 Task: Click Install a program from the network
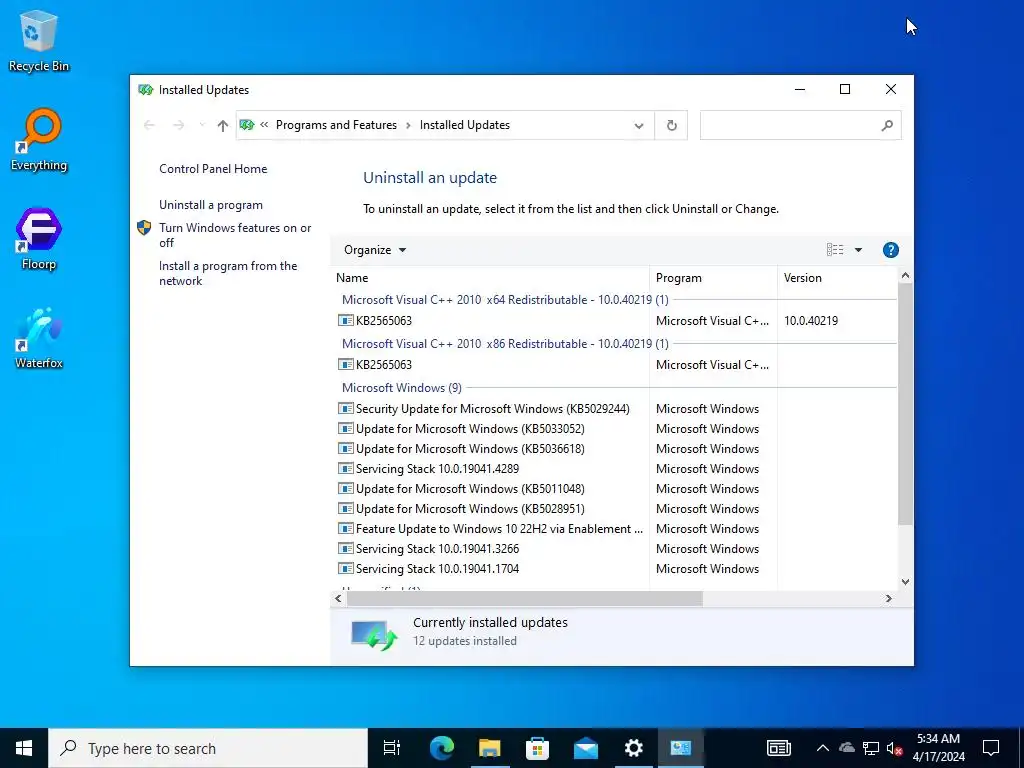click(x=228, y=274)
